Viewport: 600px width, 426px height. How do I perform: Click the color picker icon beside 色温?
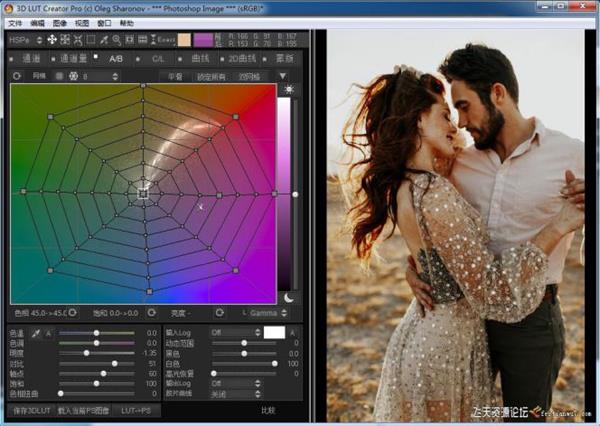(x=37, y=332)
